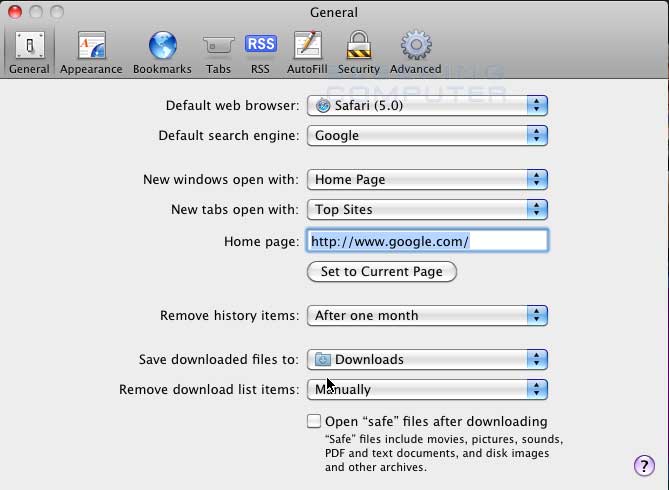Open the Default web browser dropdown
Image resolution: width=669 pixels, height=490 pixels.
pyautogui.click(x=427, y=105)
